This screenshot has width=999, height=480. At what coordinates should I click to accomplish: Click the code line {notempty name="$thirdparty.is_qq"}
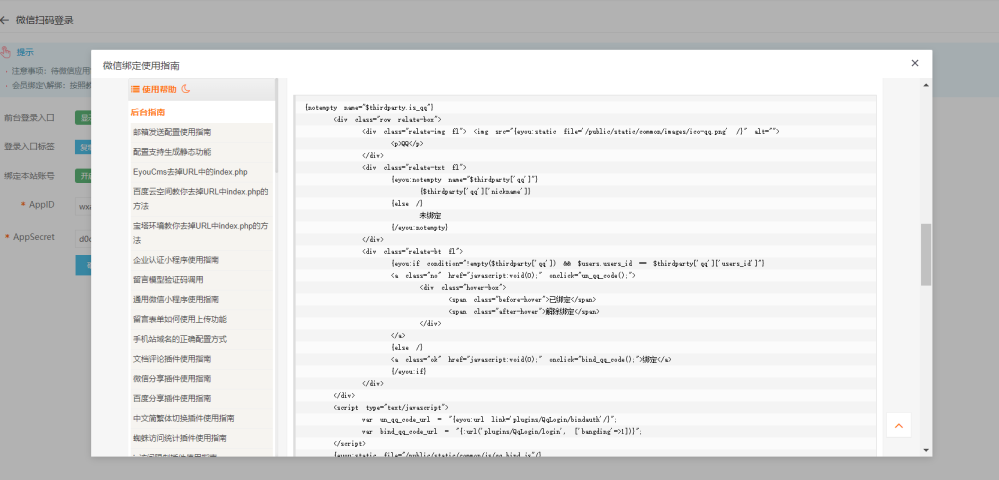tap(370, 108)
